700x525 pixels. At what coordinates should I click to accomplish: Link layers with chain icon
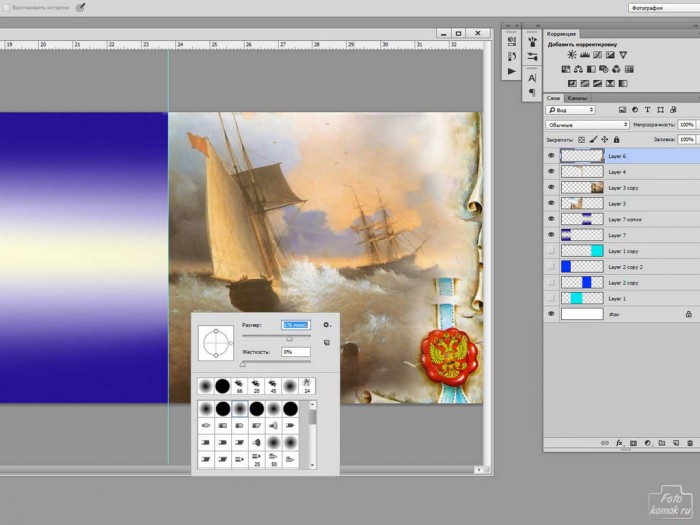pos(604,443)
